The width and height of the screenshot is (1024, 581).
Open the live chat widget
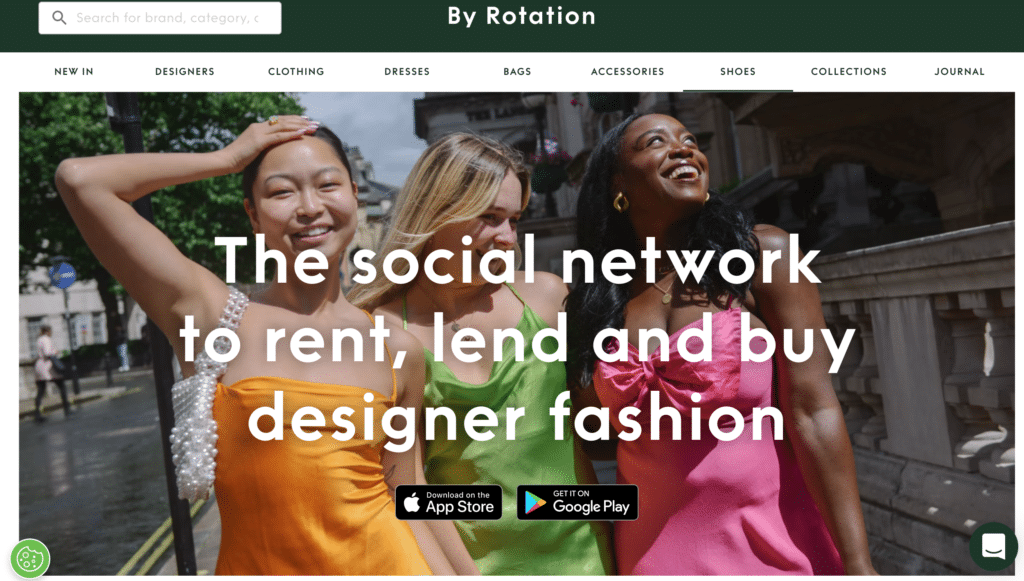tap(993, 546)
